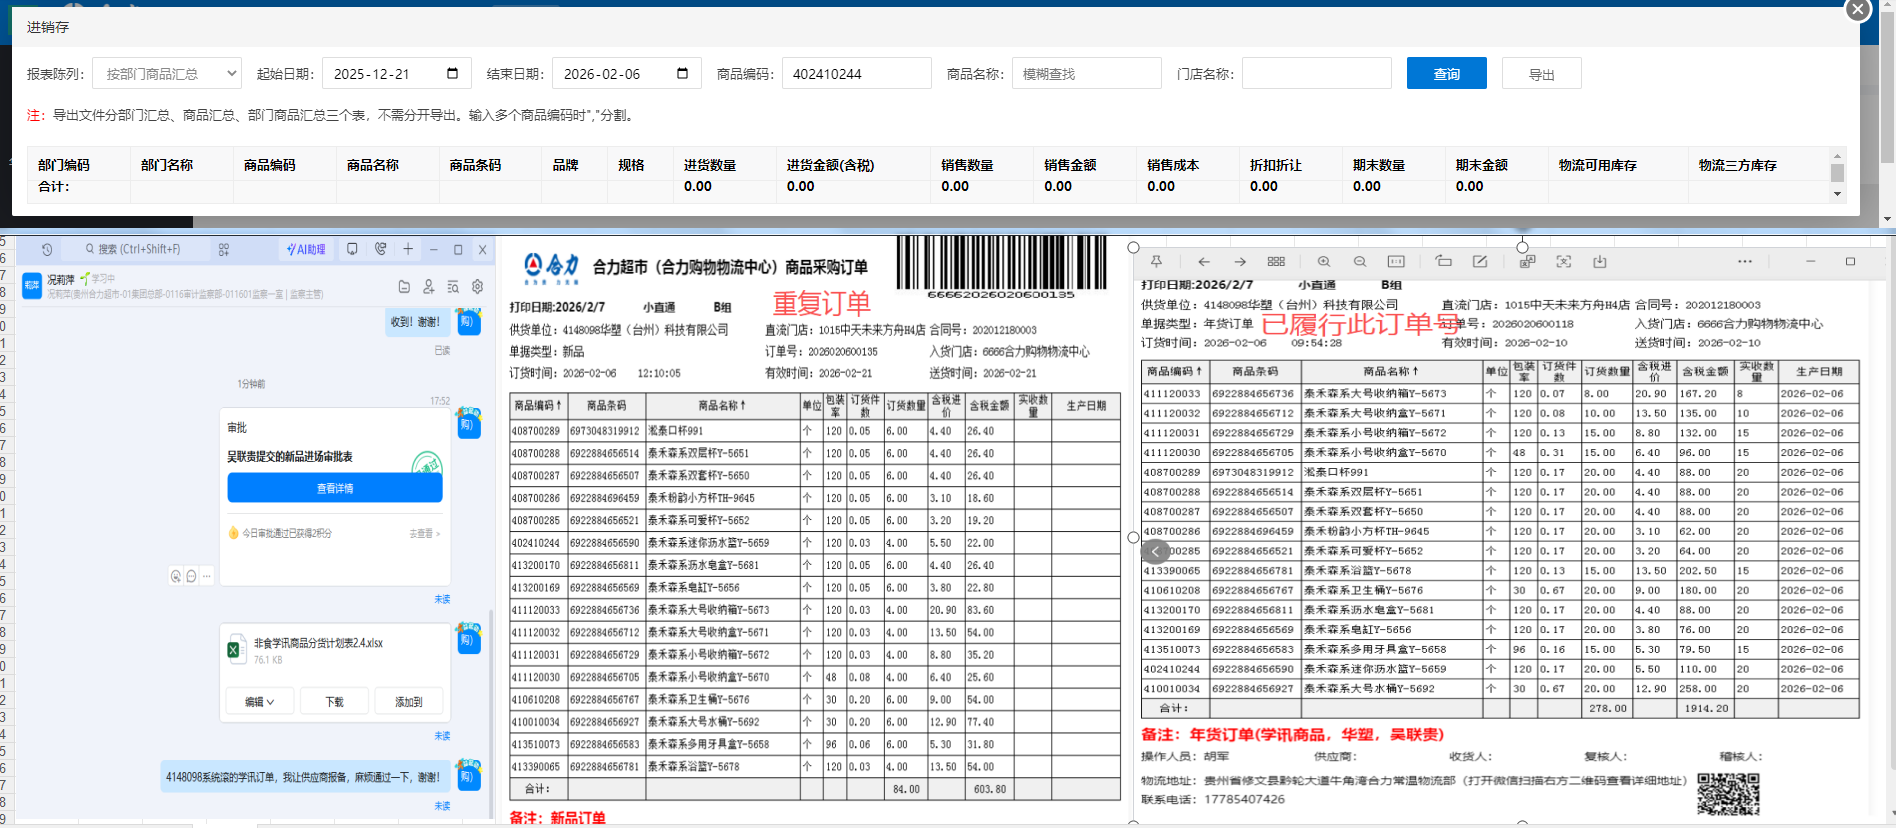Click the add member icon in chat
Screen dimensions: 1896x828
click(x=428, y=287)
